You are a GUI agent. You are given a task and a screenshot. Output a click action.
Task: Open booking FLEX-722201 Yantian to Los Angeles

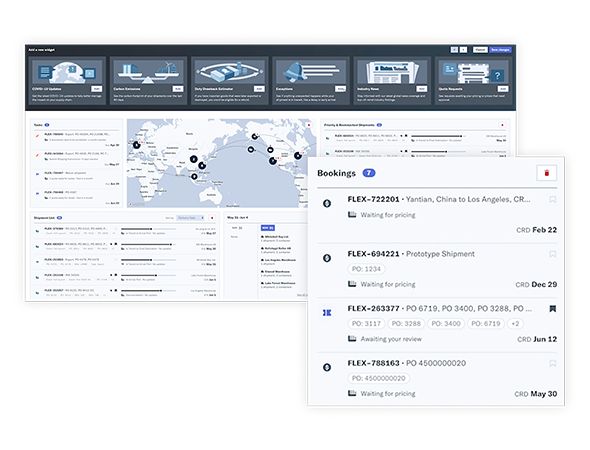[x=439, y=199]
